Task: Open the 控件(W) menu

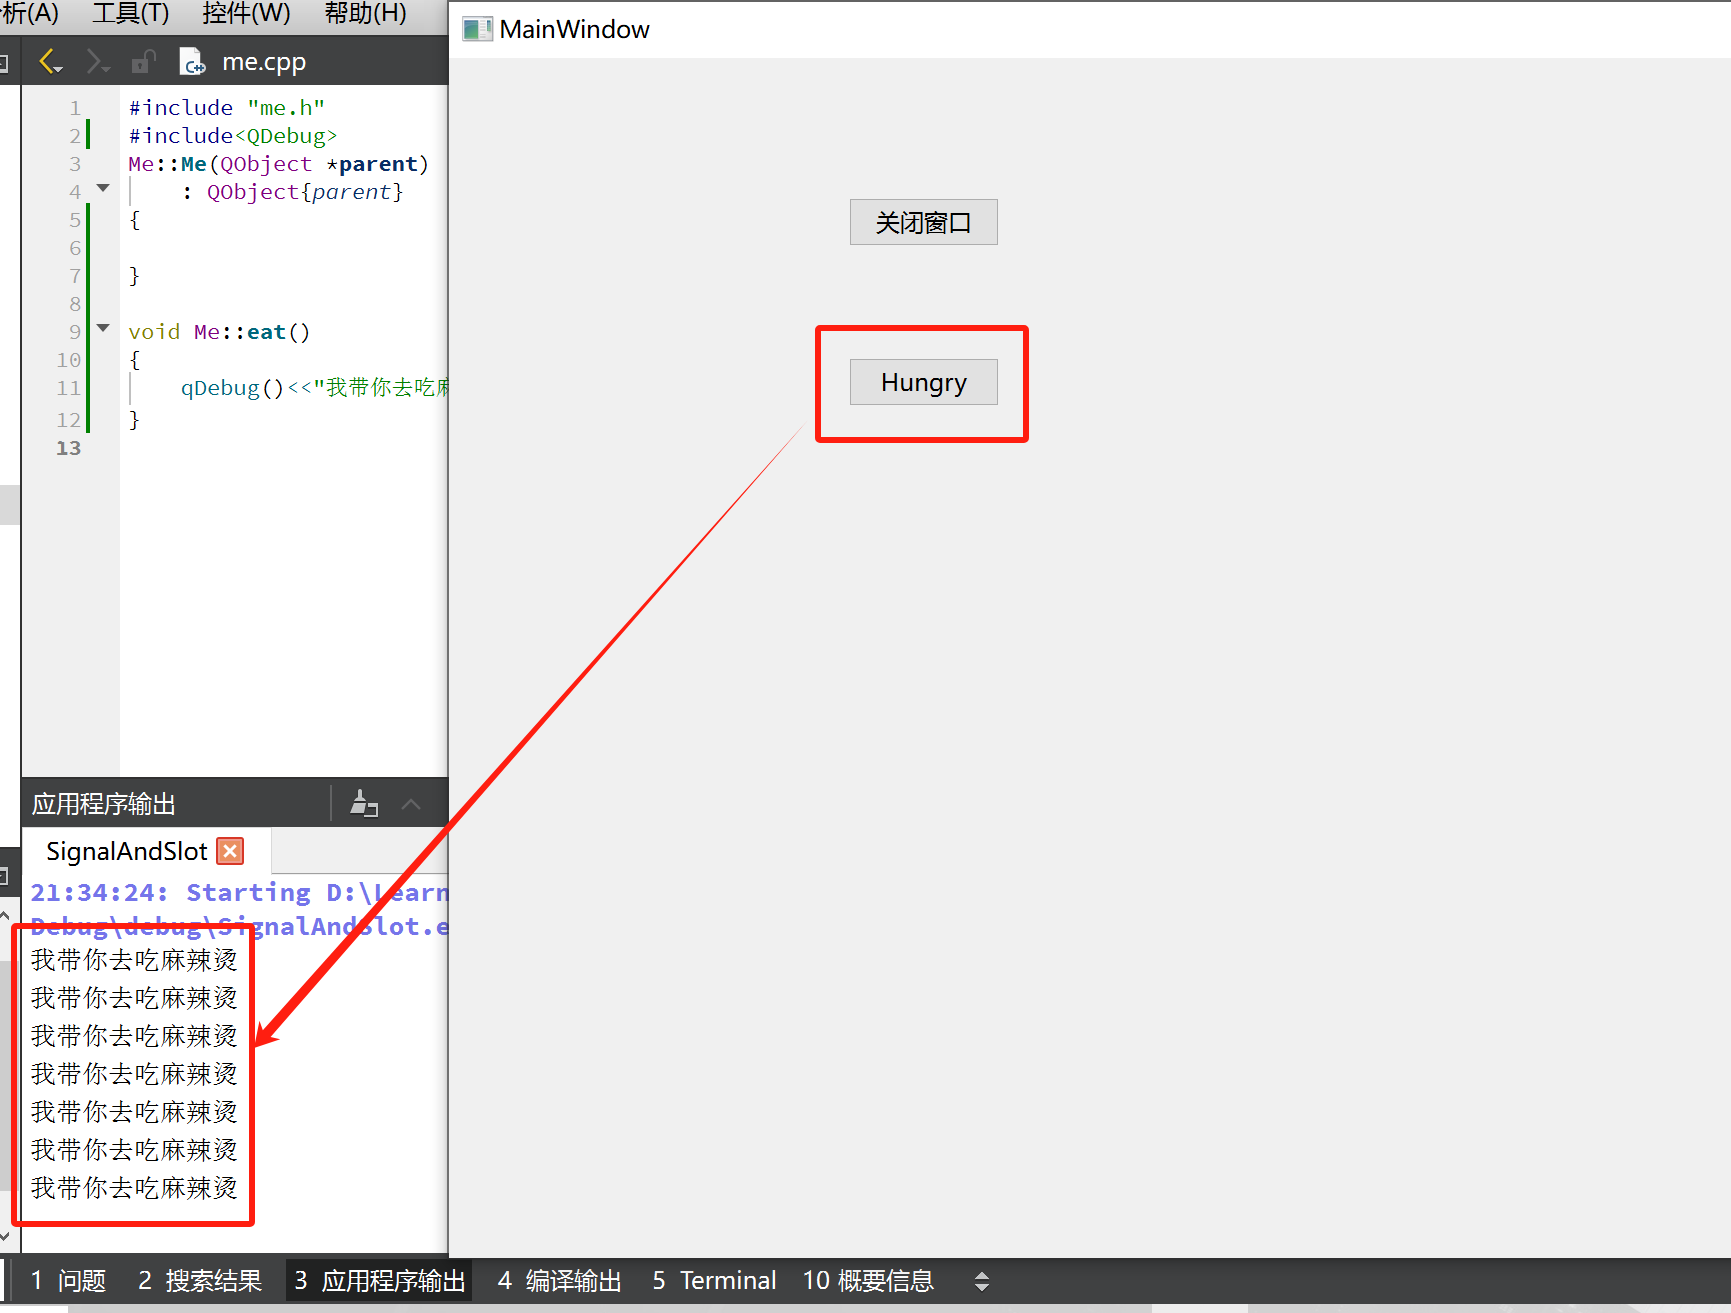Action: 246,14
